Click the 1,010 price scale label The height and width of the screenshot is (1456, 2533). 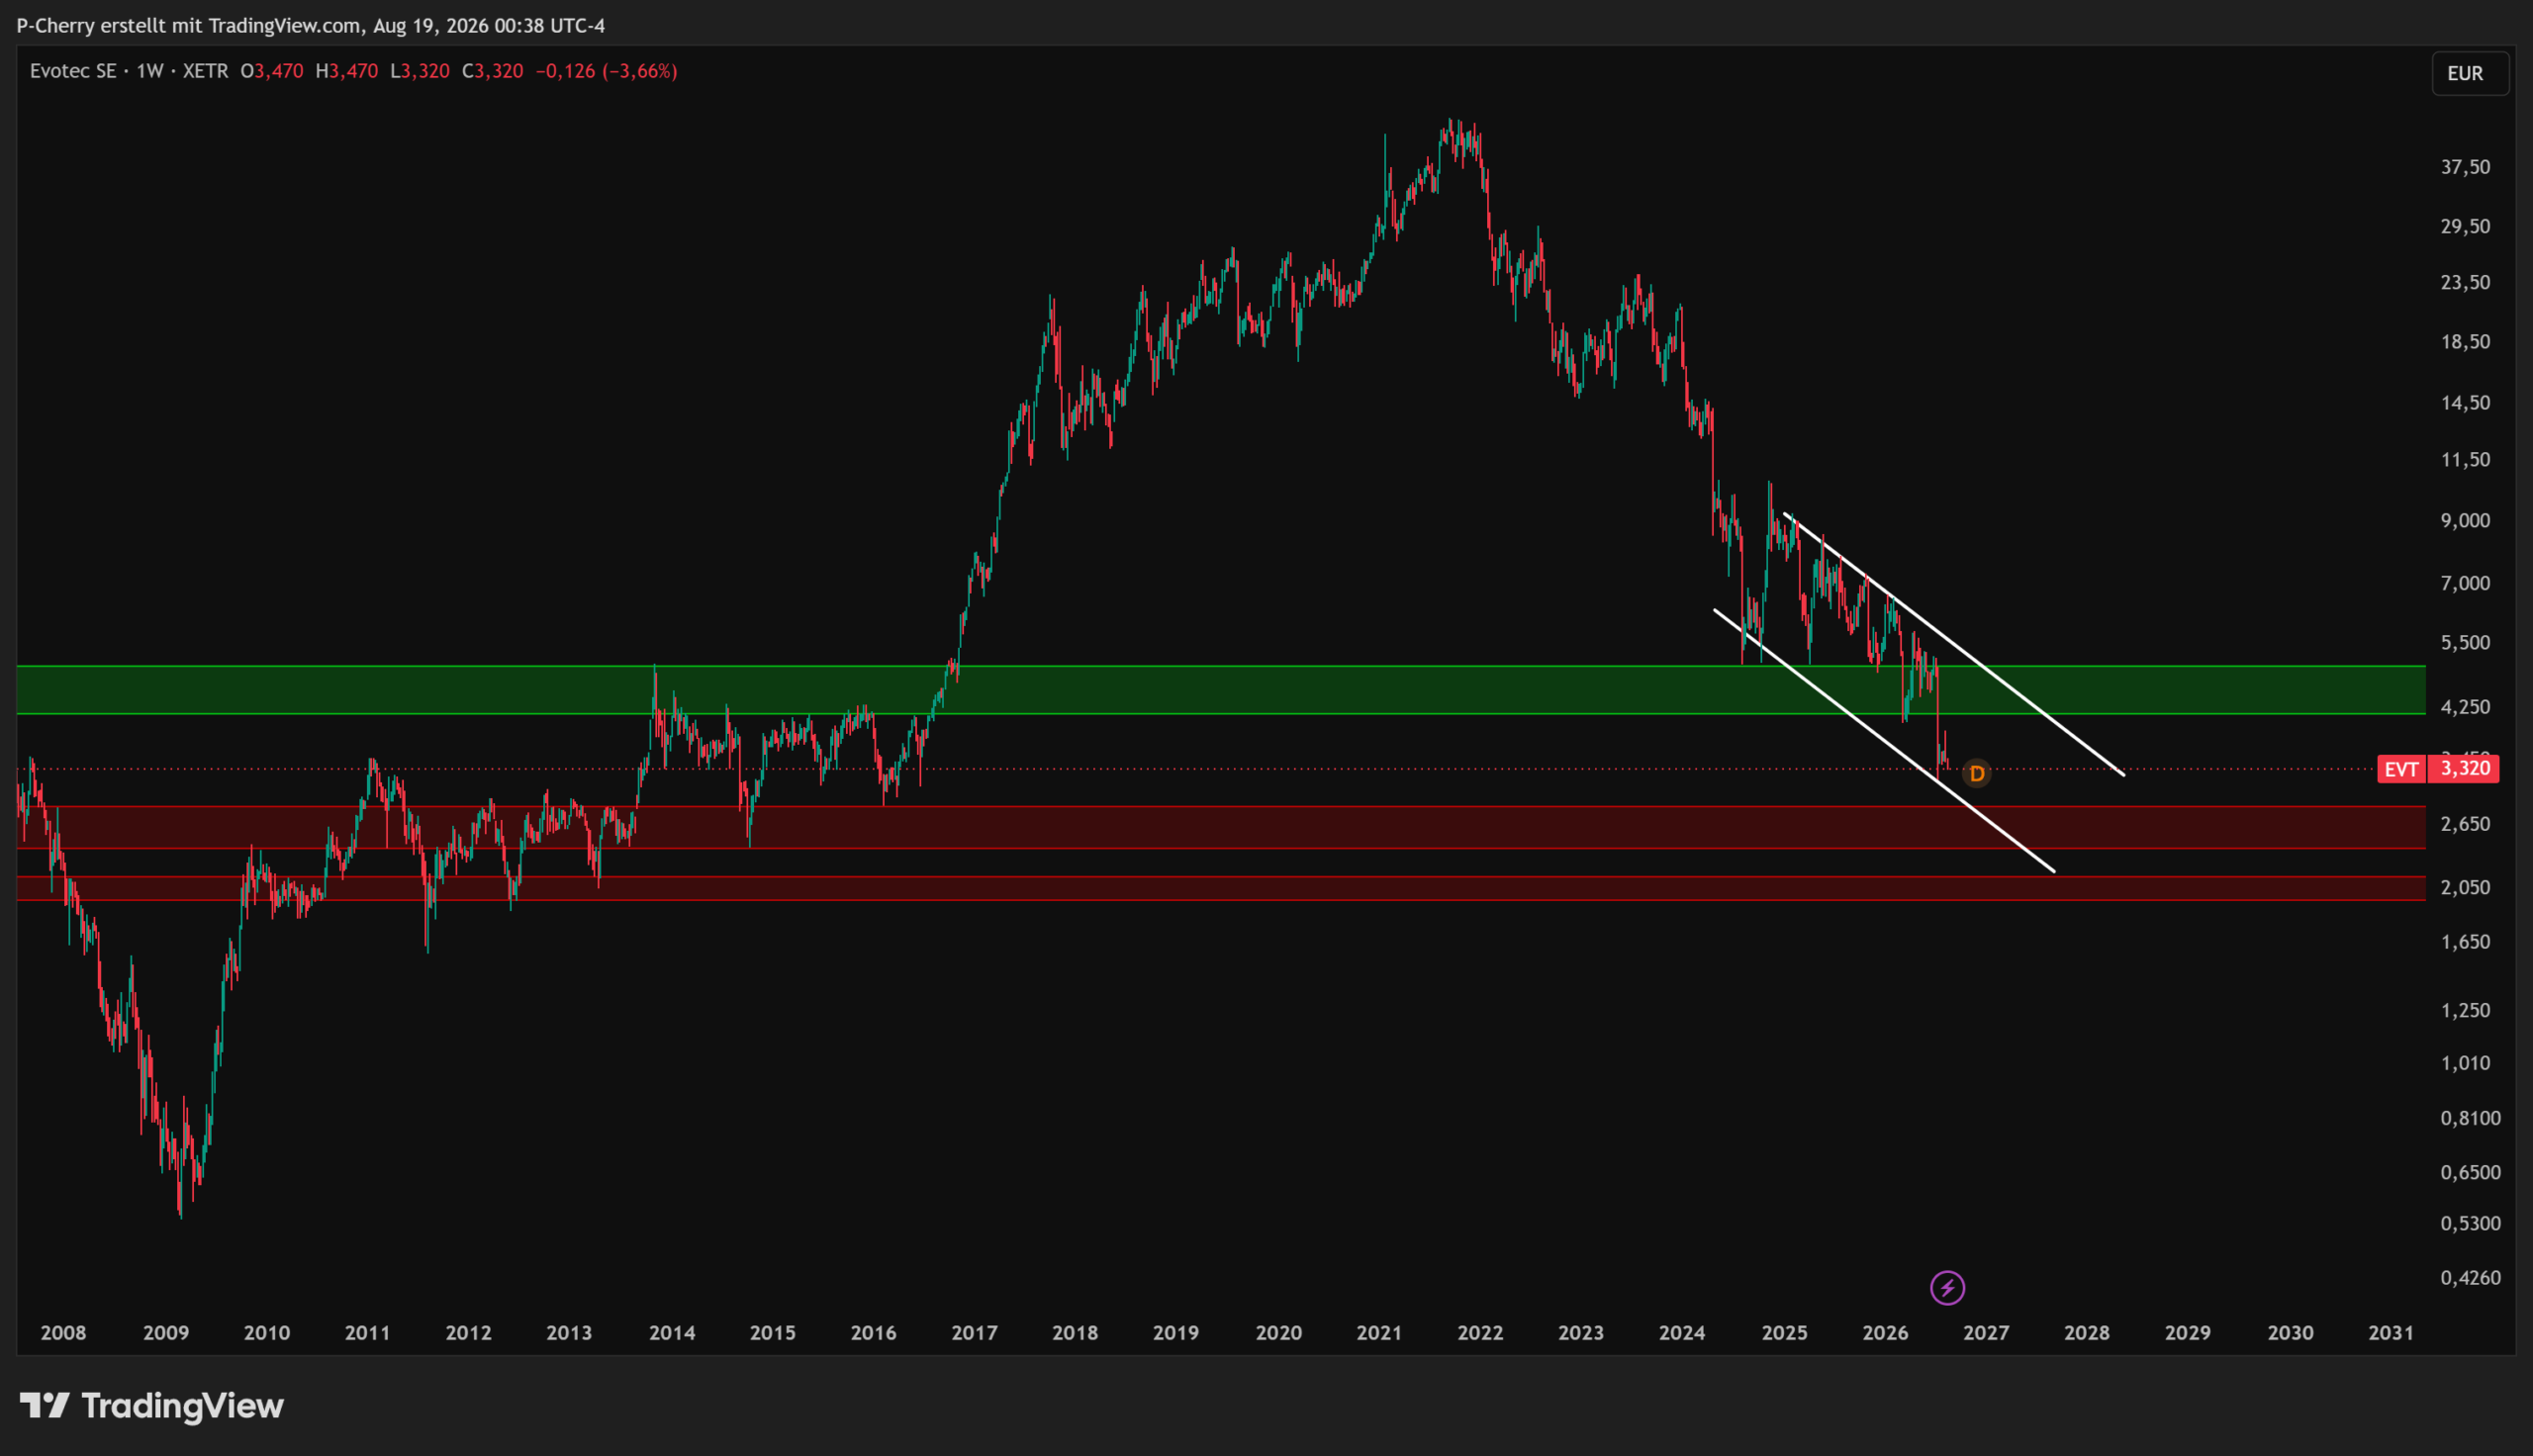[x=2466, y=1063]
